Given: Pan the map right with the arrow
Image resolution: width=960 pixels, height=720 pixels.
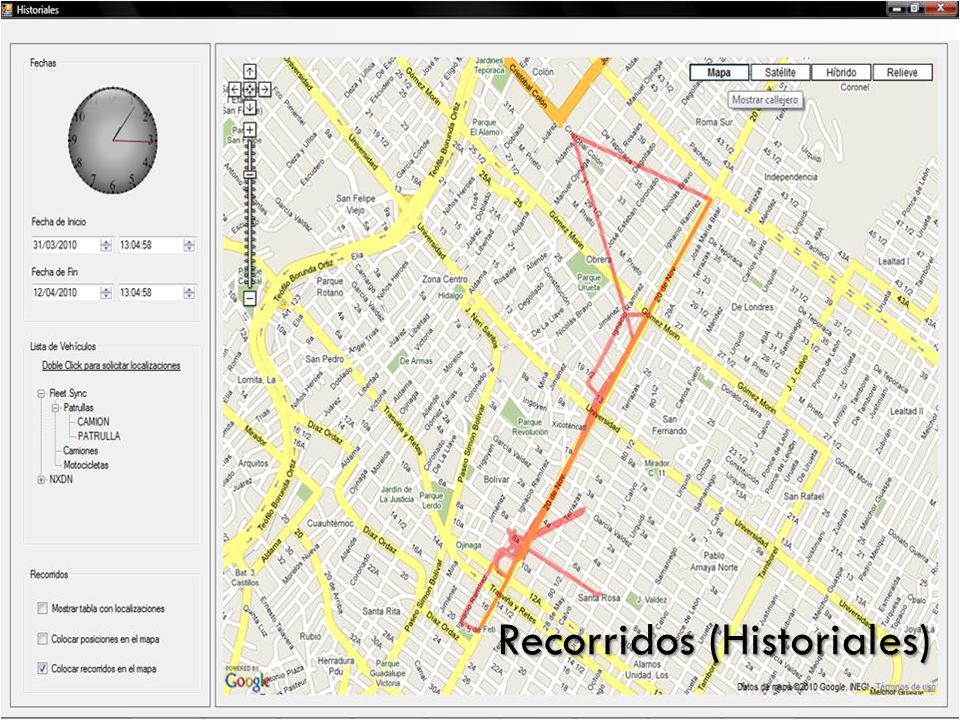Looking at the screenshot, I should pyautogui.click(x=264, y=89).
